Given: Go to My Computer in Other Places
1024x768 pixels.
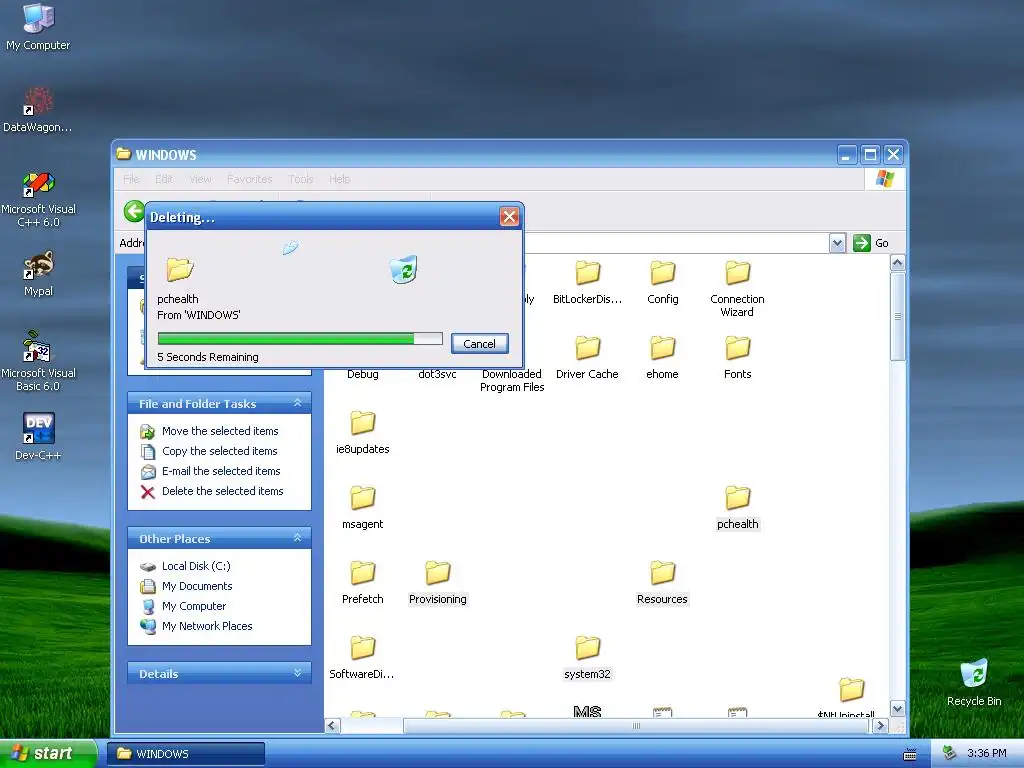Looking at the screenshot, I should coord(184,606).
